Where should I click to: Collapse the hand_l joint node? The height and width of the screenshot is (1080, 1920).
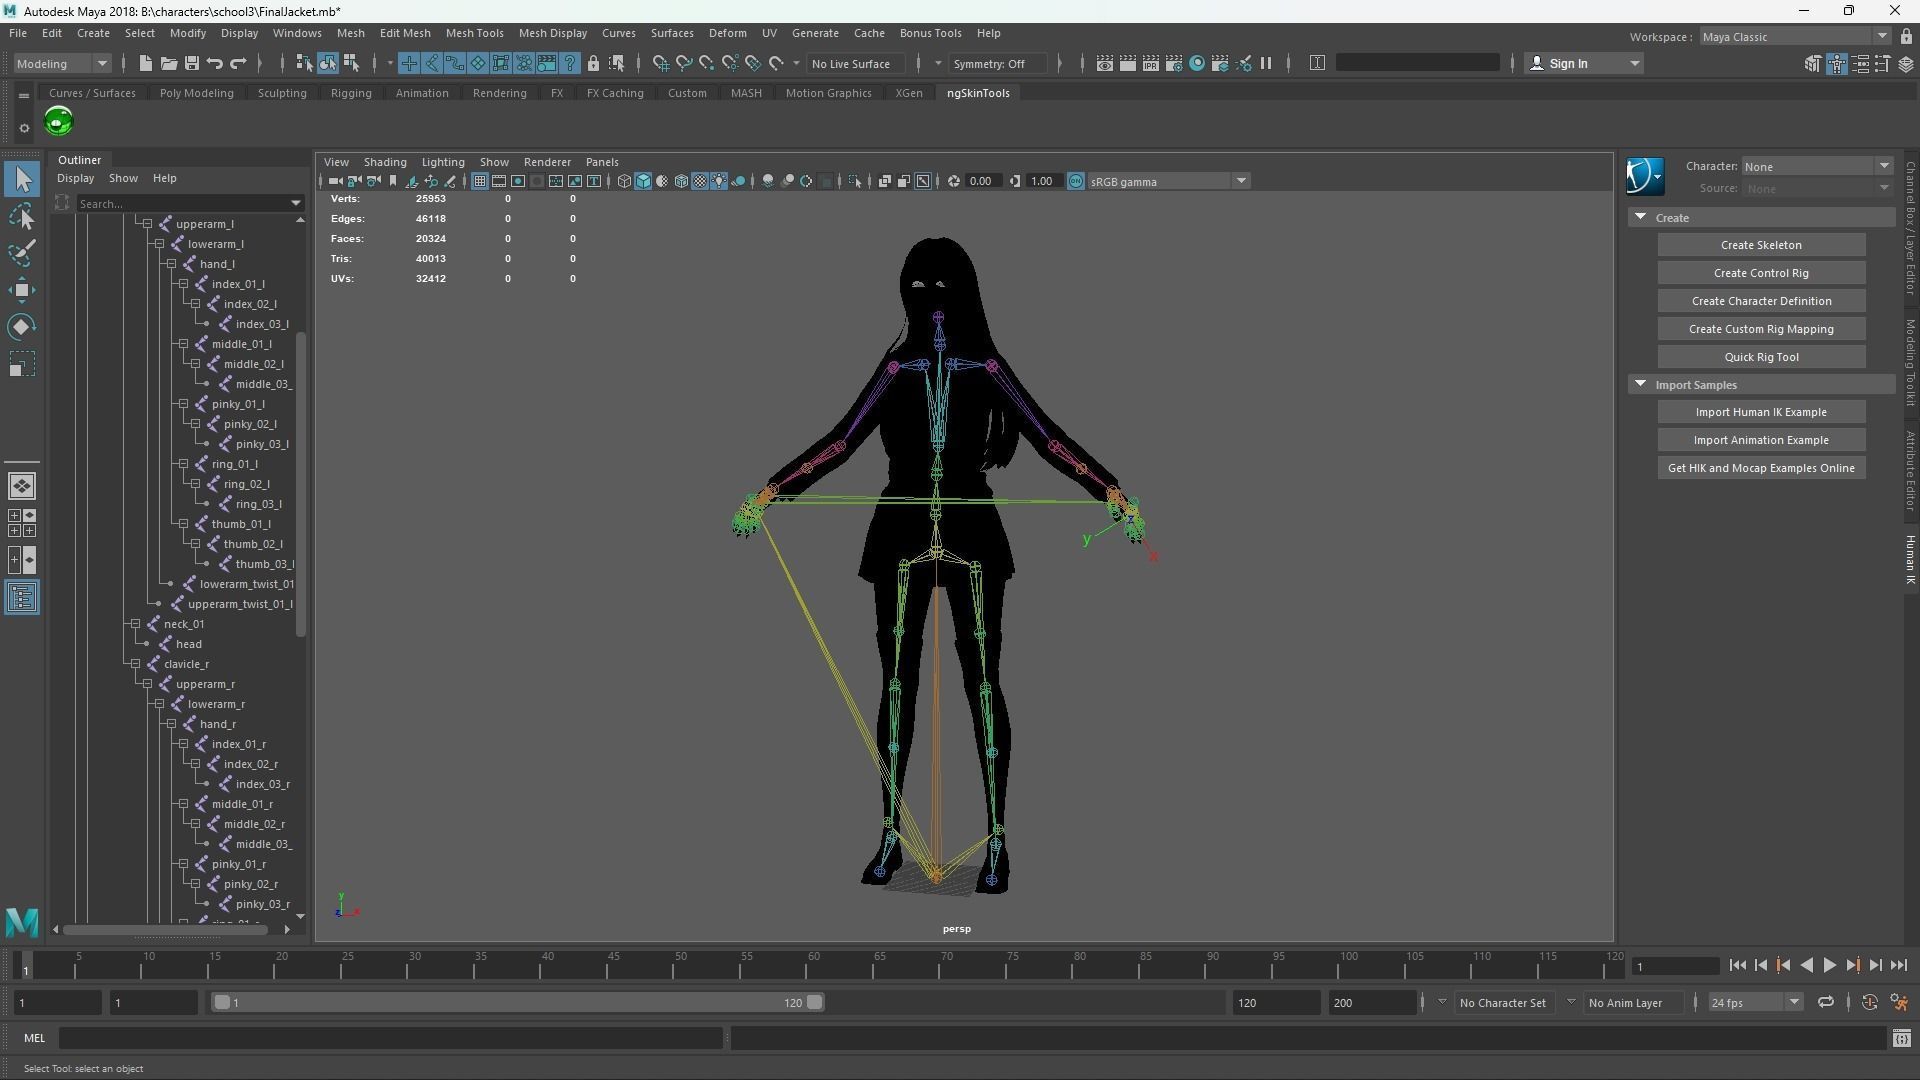click(x=171, y=264)
